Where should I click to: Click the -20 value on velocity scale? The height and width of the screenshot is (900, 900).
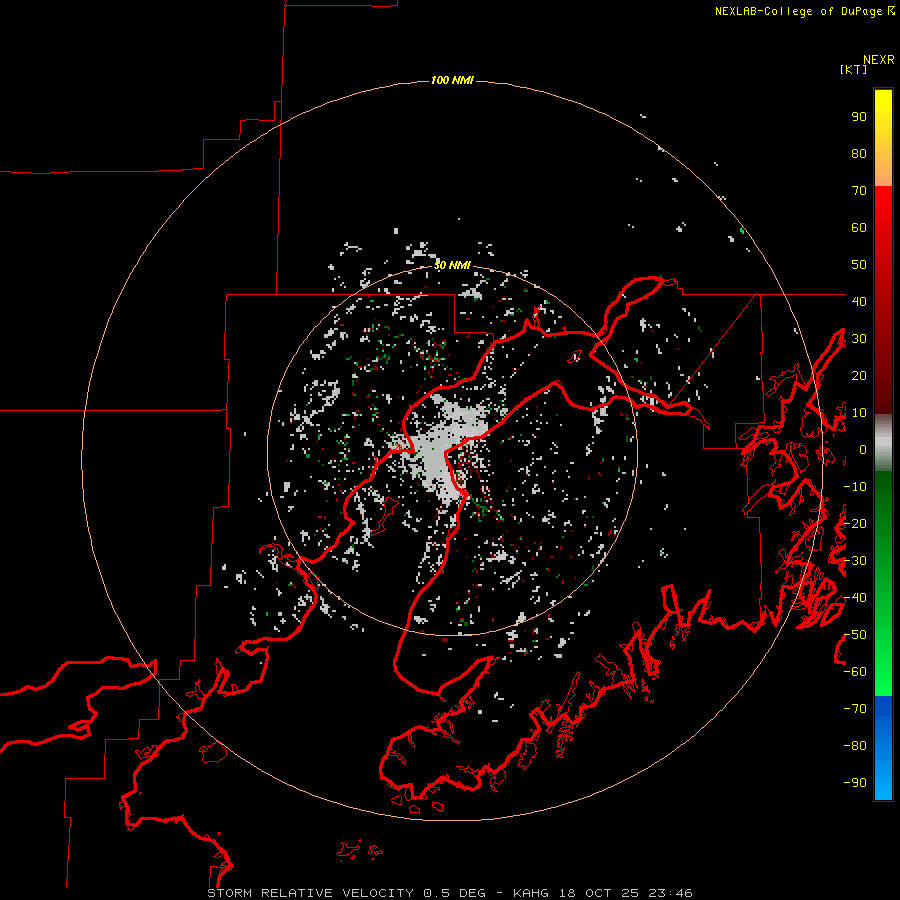(x=855, y=524)
